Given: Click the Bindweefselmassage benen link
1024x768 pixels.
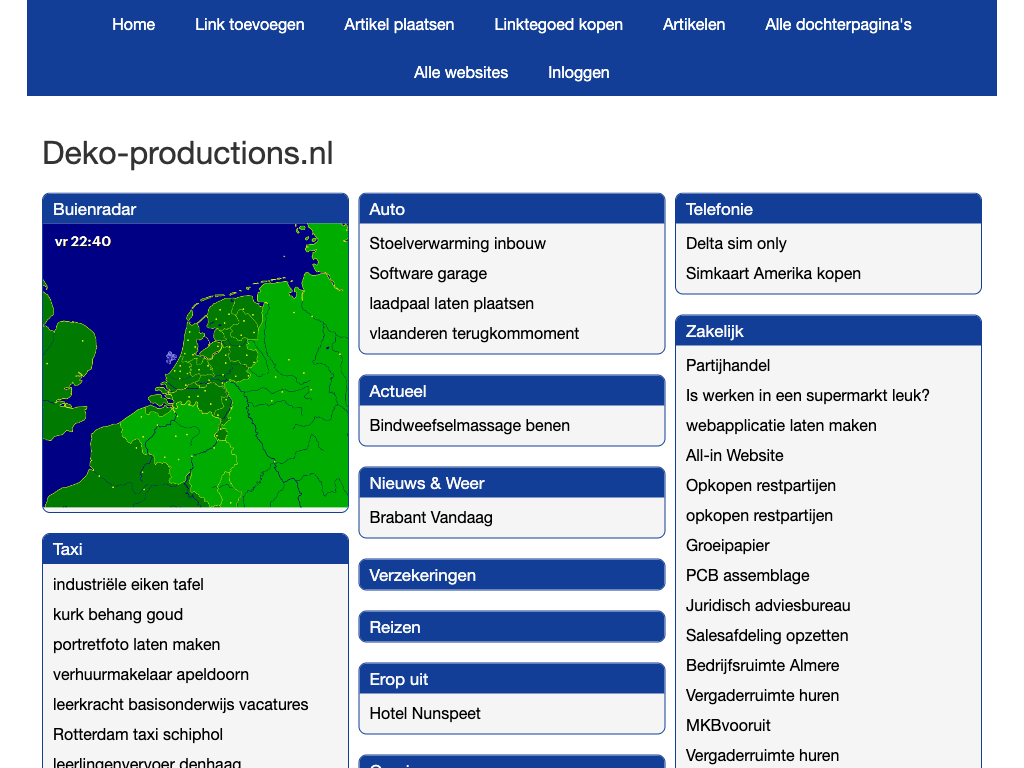Looking at the screenshot, I should point(469,425).
